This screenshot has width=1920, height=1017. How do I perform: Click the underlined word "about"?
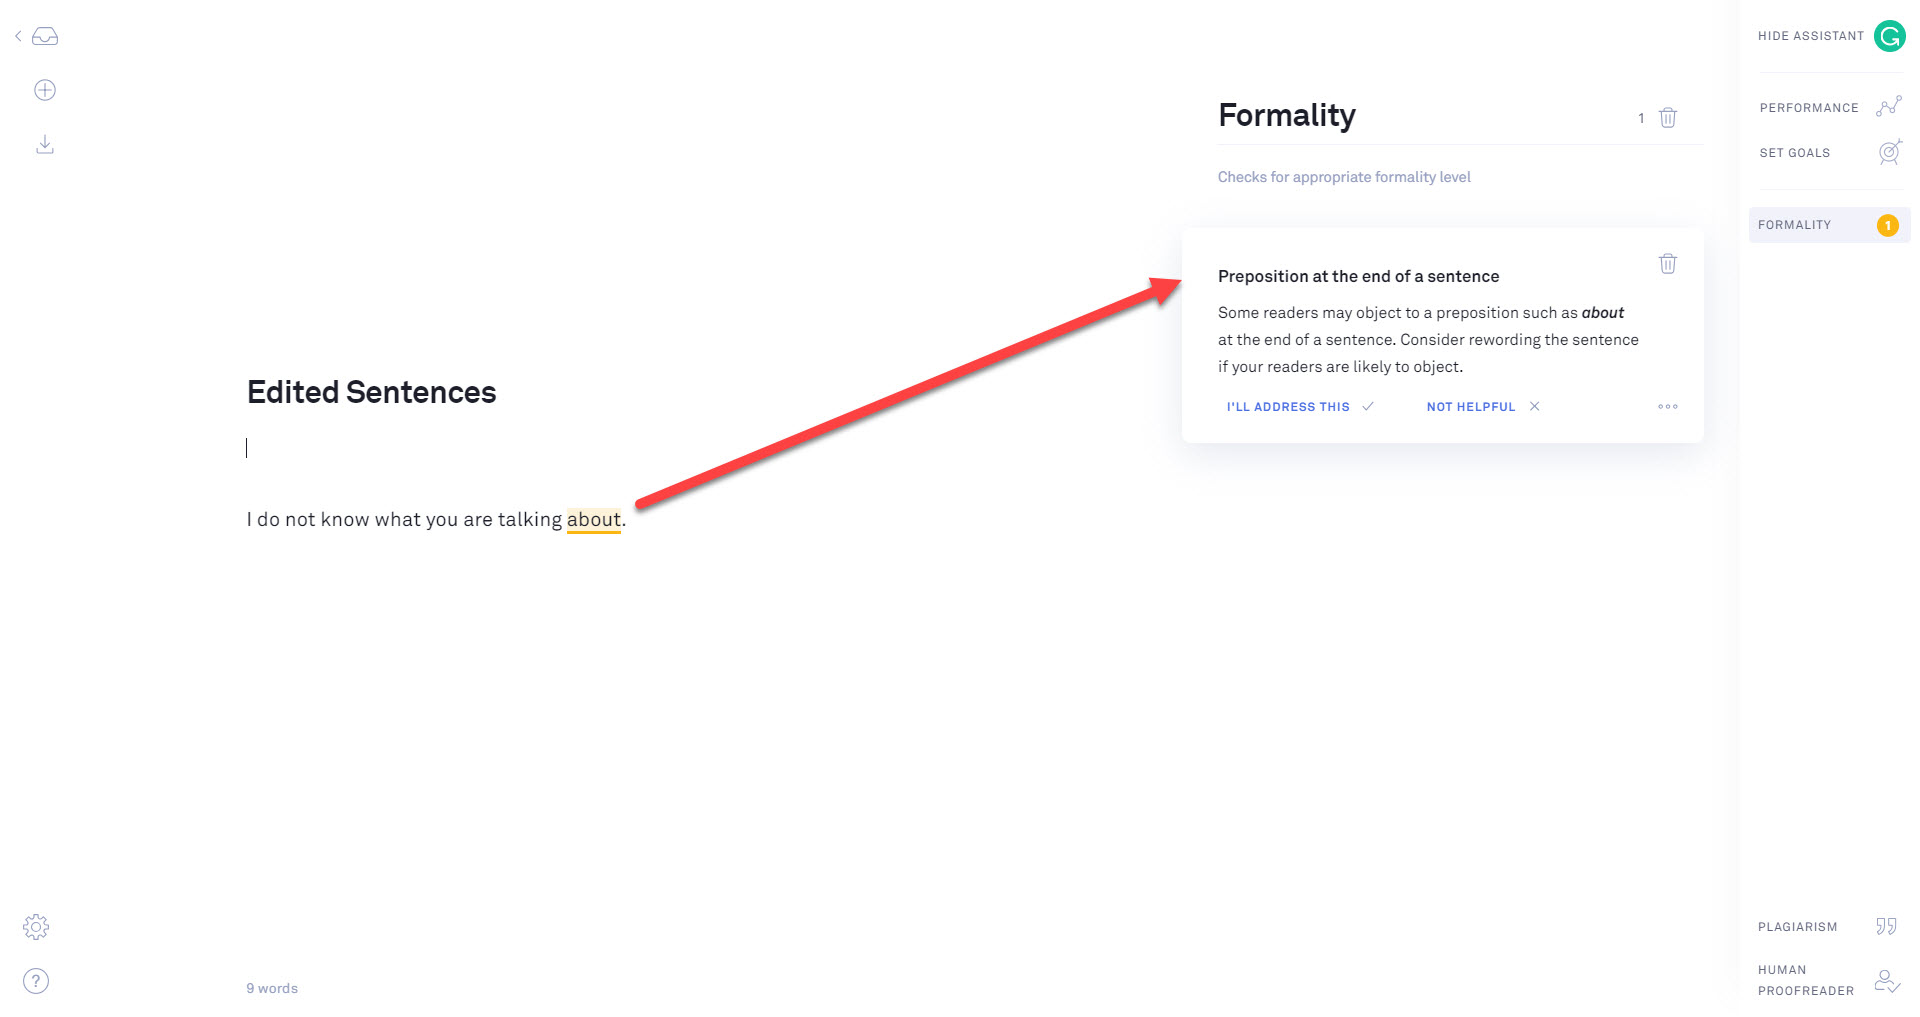pos(593,520)
